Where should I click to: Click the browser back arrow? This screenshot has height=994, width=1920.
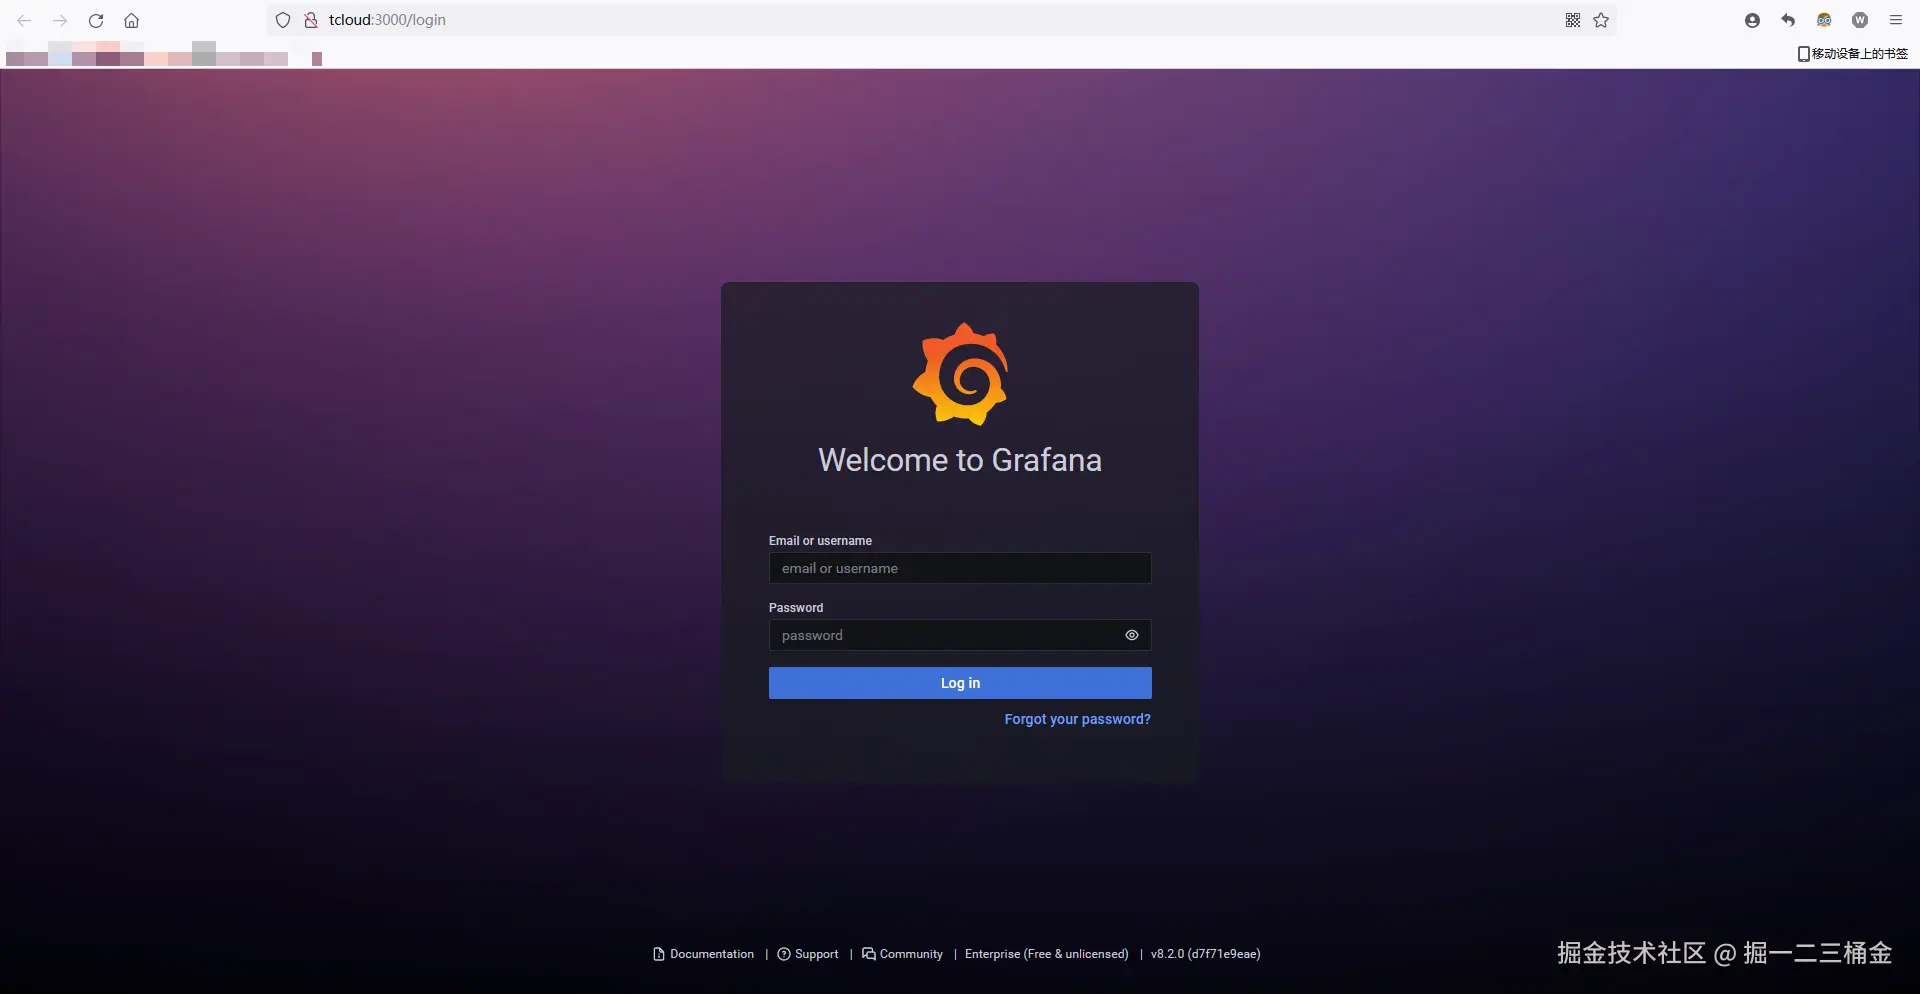pyautogui.click(x=24, y=20)
